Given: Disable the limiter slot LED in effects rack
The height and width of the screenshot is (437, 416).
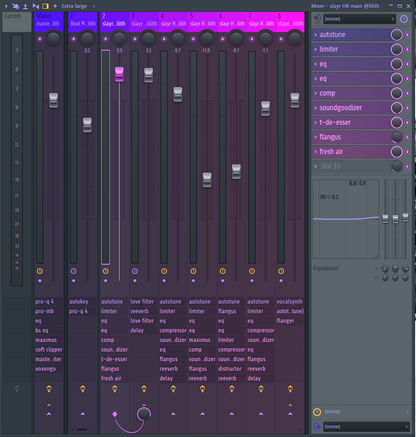Looking at the screenshot, I should (407, 49).
